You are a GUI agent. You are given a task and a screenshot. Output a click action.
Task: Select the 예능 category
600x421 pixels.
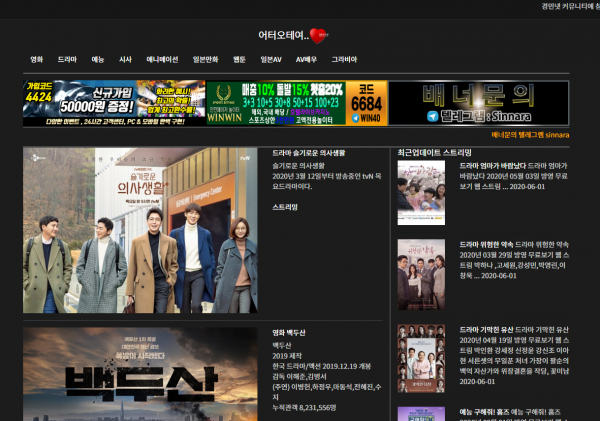click(98, 59)
